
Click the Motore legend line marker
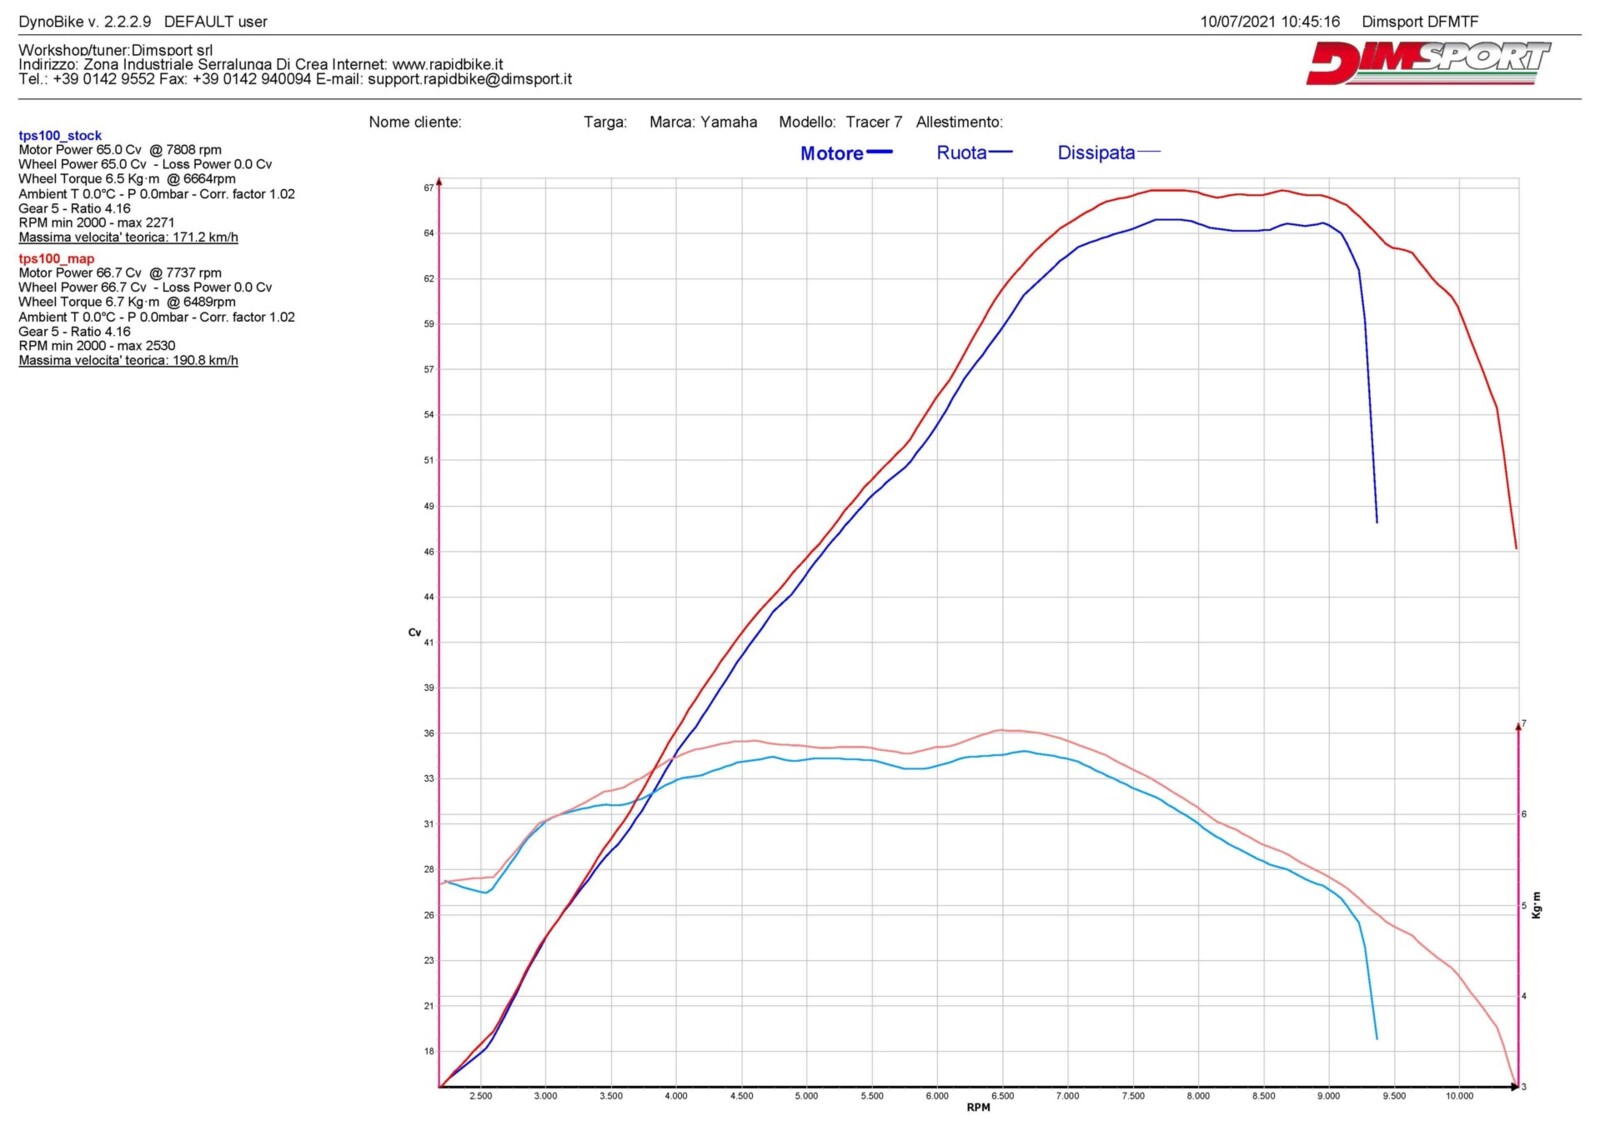[879, 152]
